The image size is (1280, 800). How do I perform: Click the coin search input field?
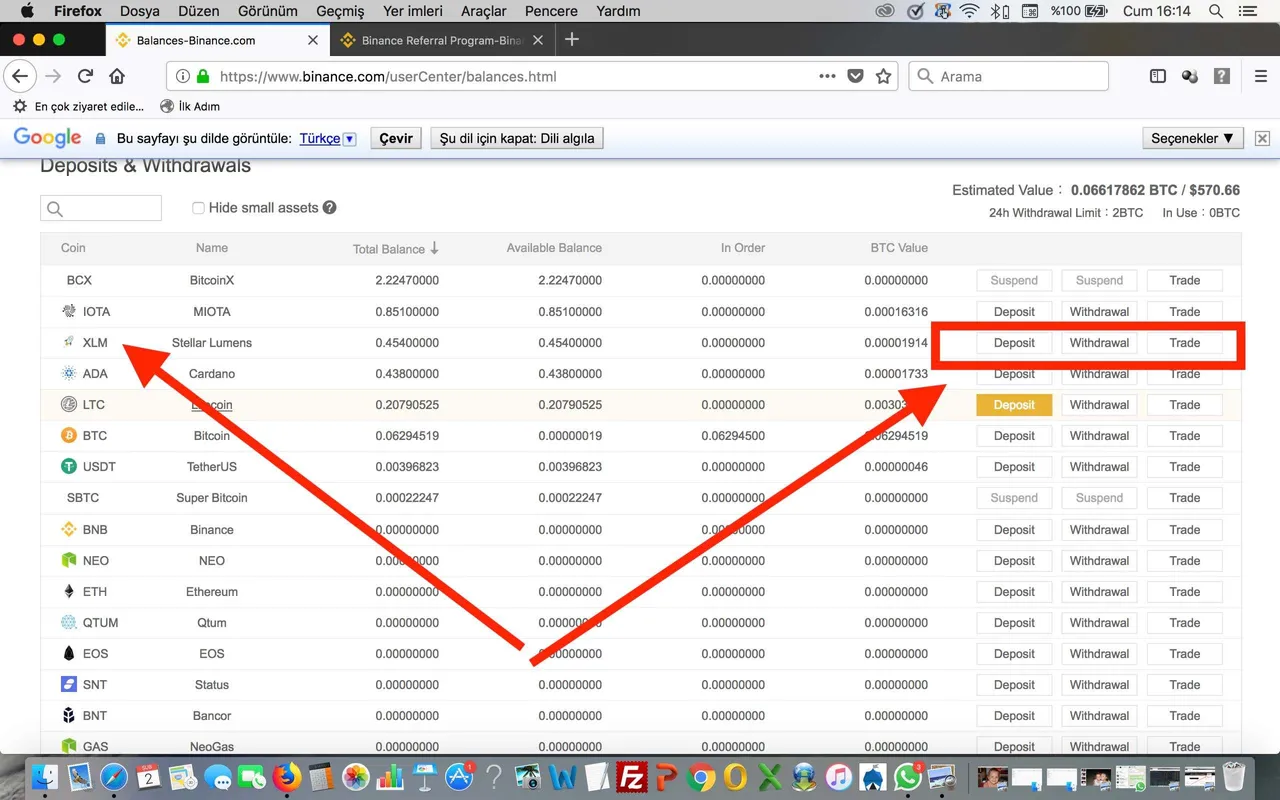point(101,208)
